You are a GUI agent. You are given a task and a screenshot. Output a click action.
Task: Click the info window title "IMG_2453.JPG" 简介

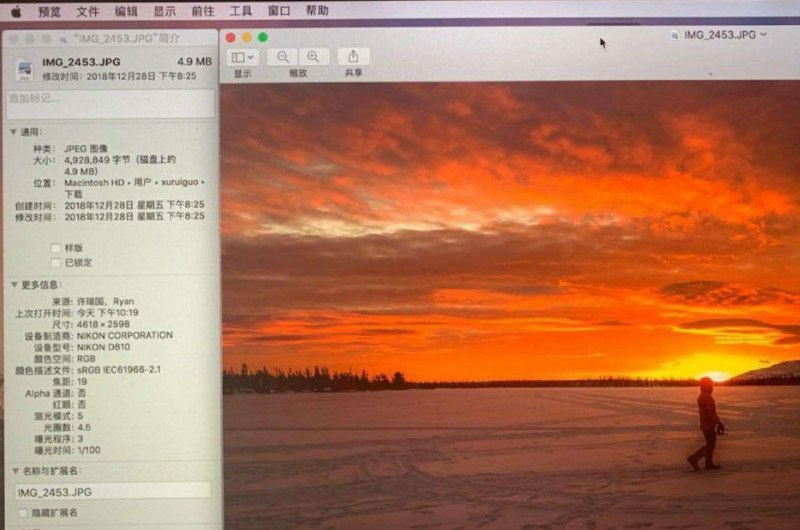(x=127, y=39)
